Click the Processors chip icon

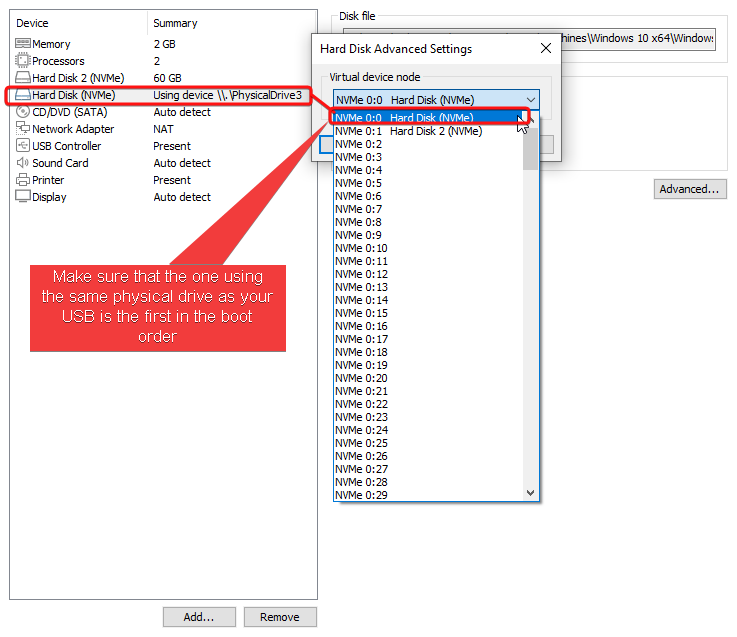23,61
